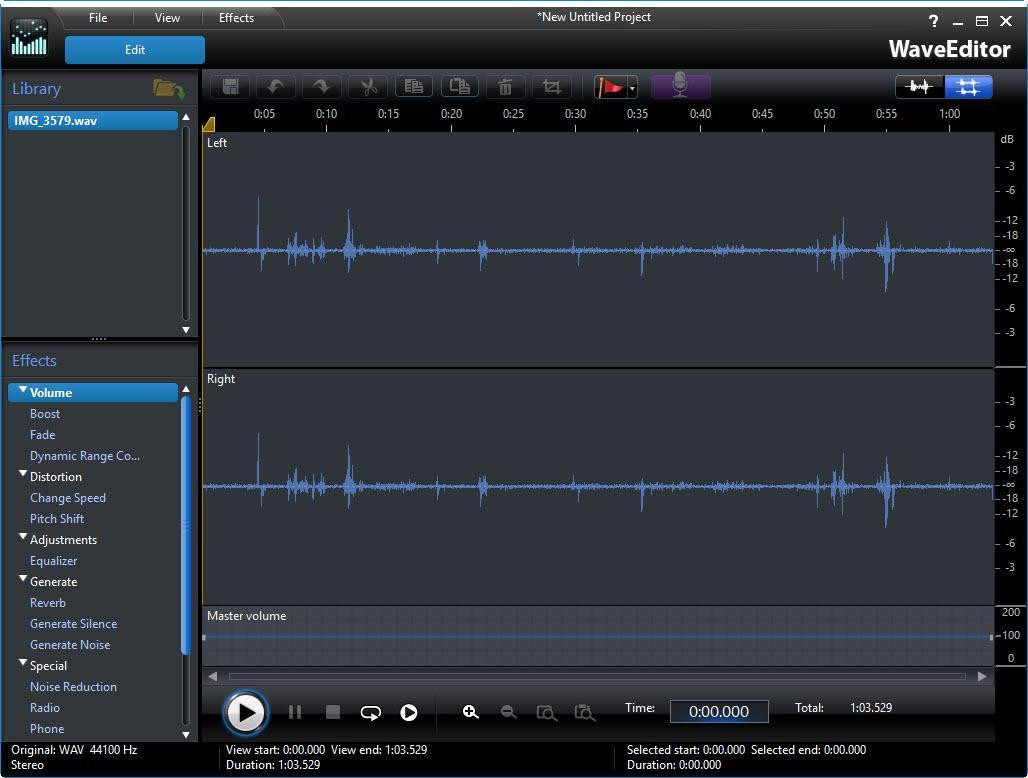
Task: Toggle loop playback button
Action: 370,712
